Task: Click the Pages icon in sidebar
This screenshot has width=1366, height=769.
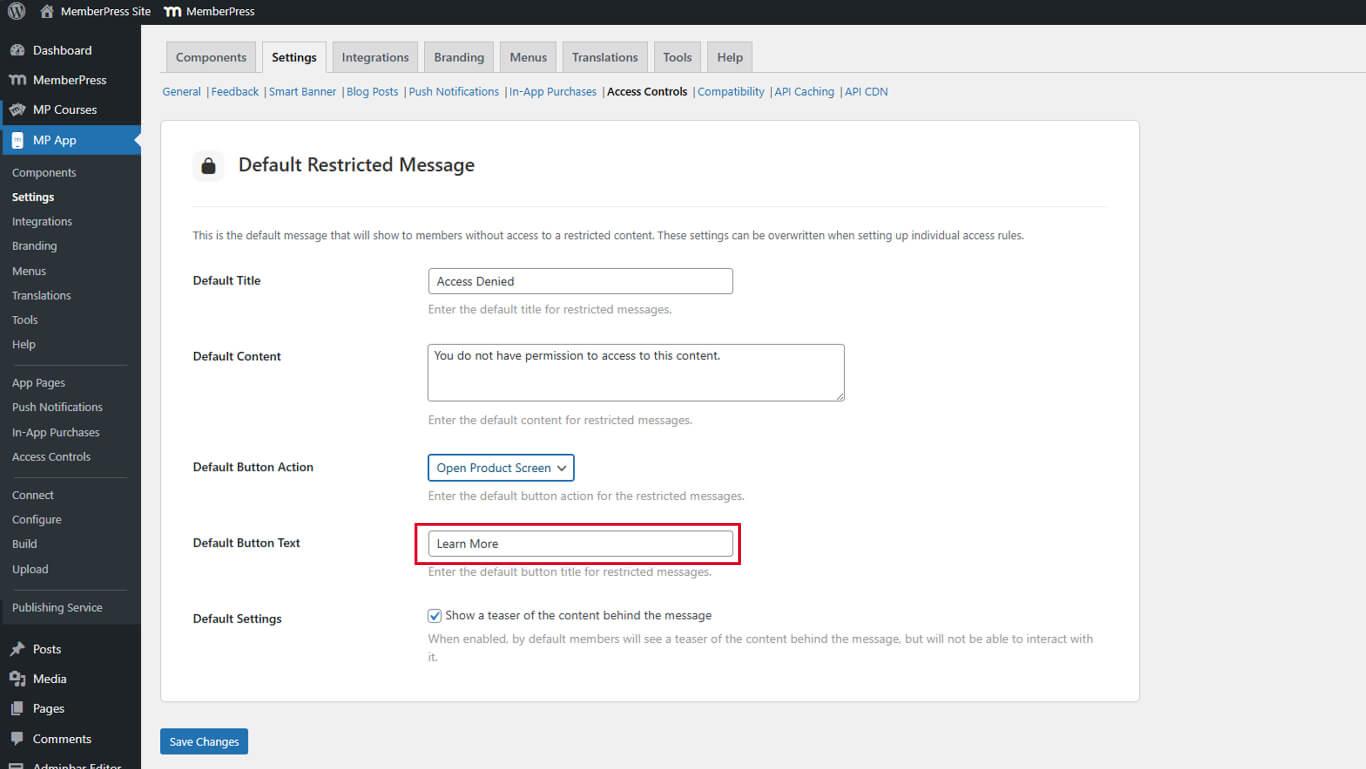Action: 17,709
